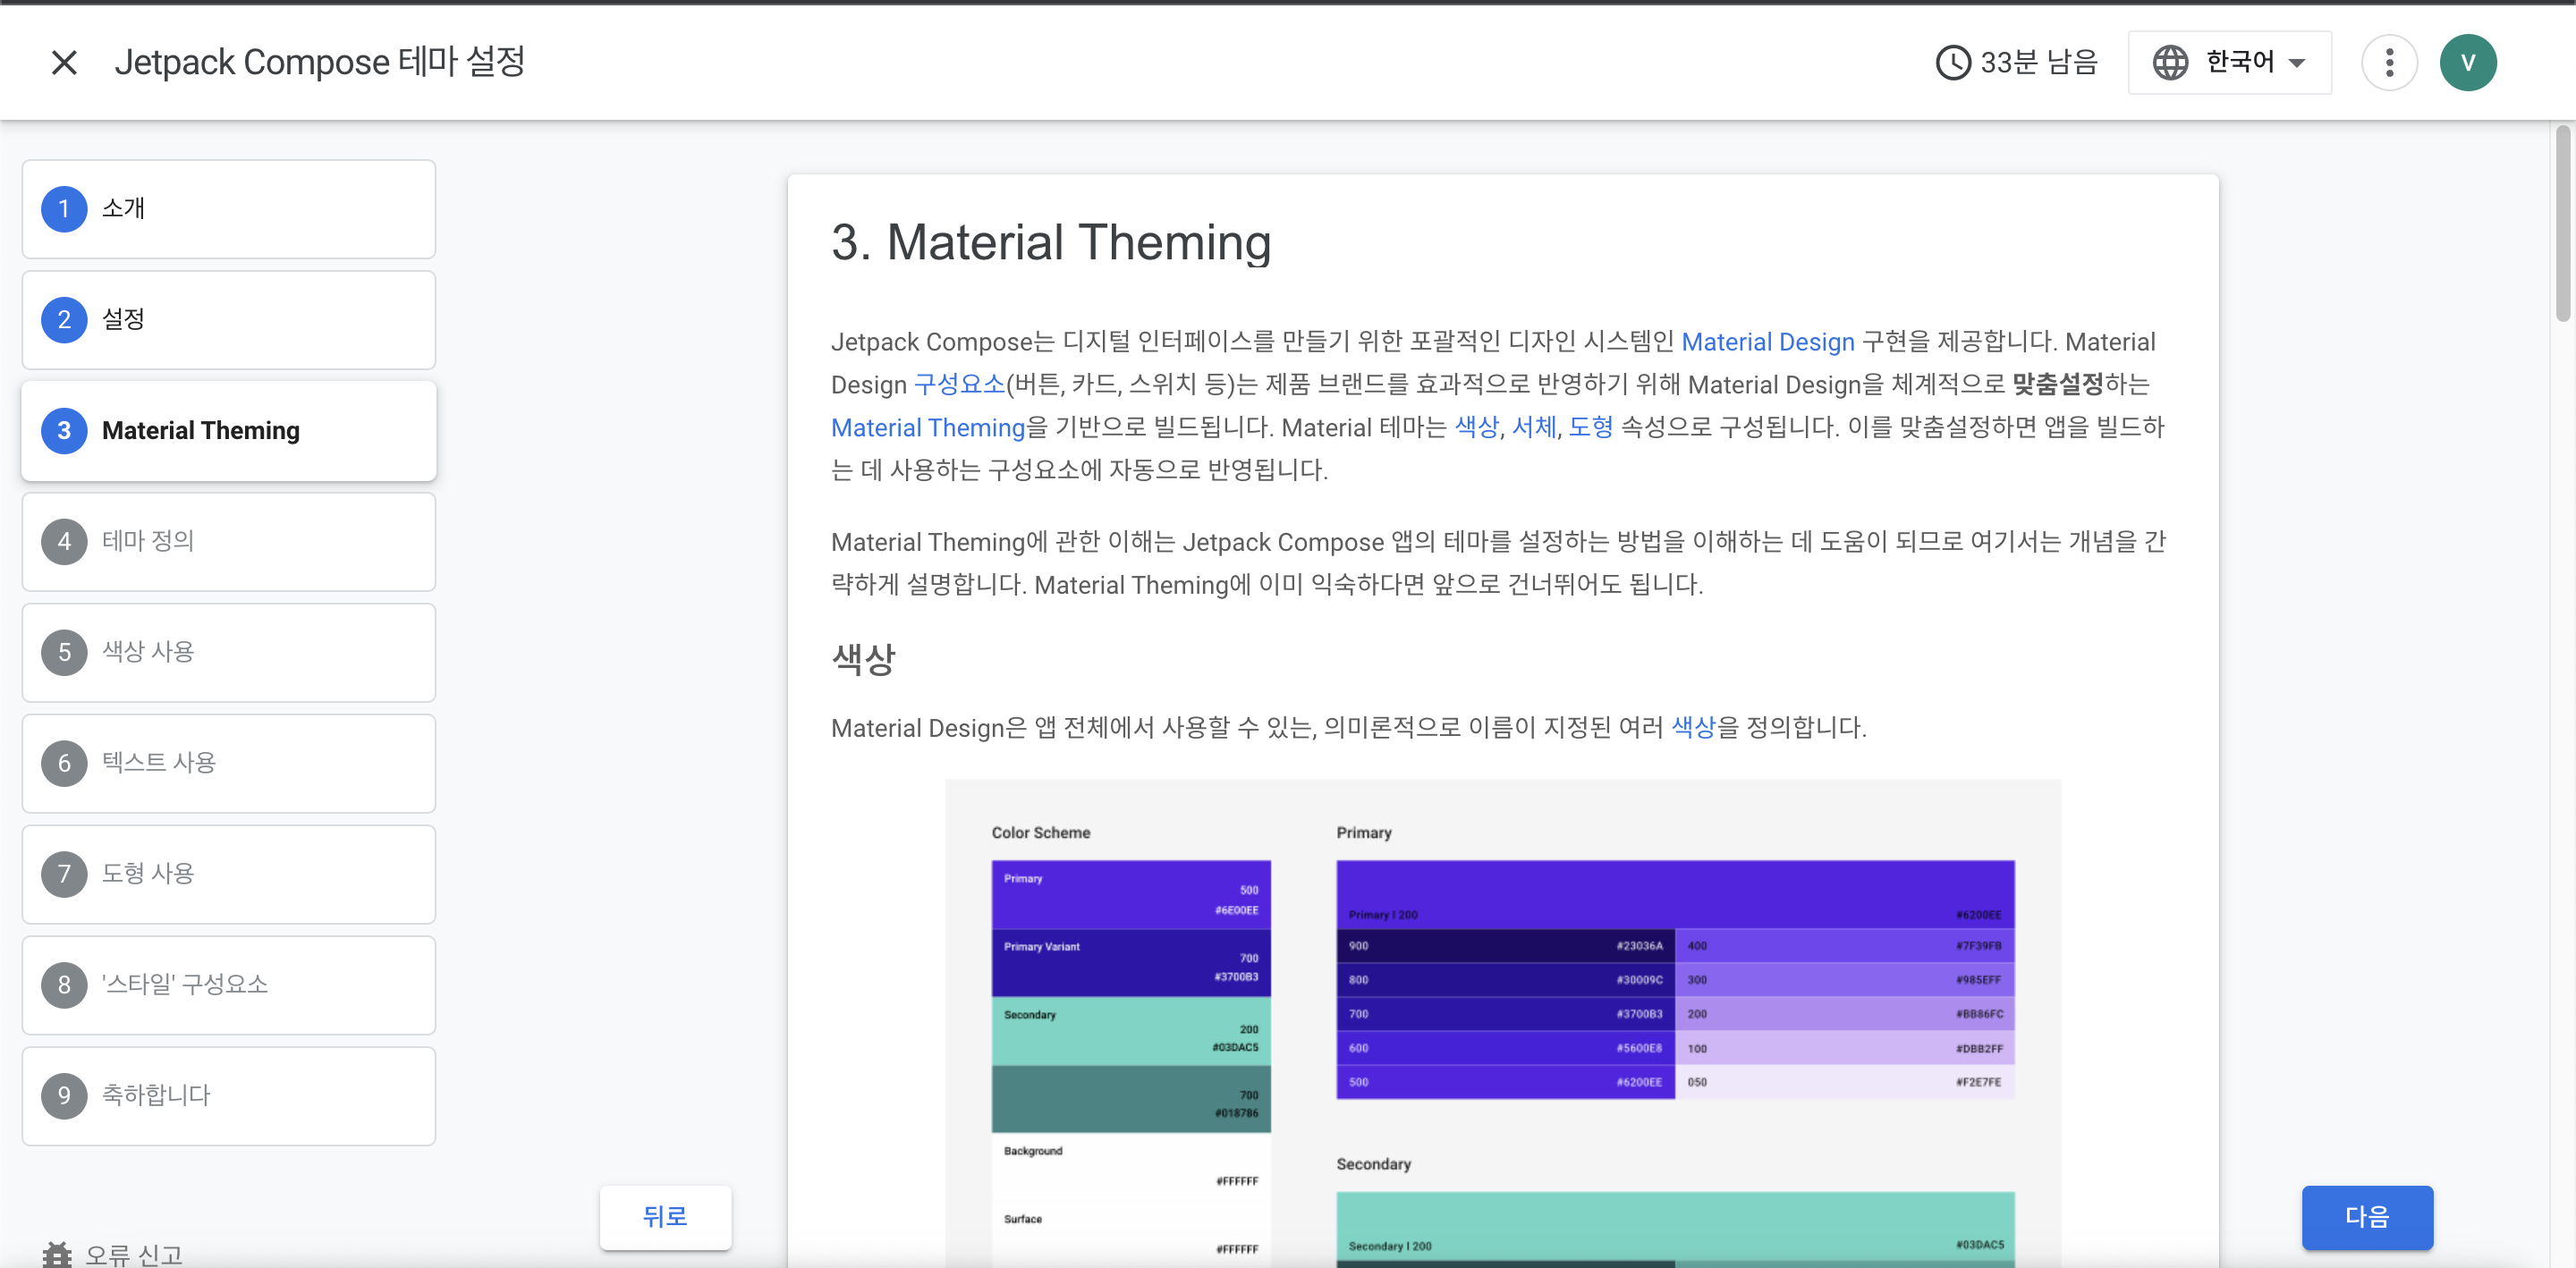Open the 구성요소 link
The image size is (2576, 1268).
click(958, 385)
